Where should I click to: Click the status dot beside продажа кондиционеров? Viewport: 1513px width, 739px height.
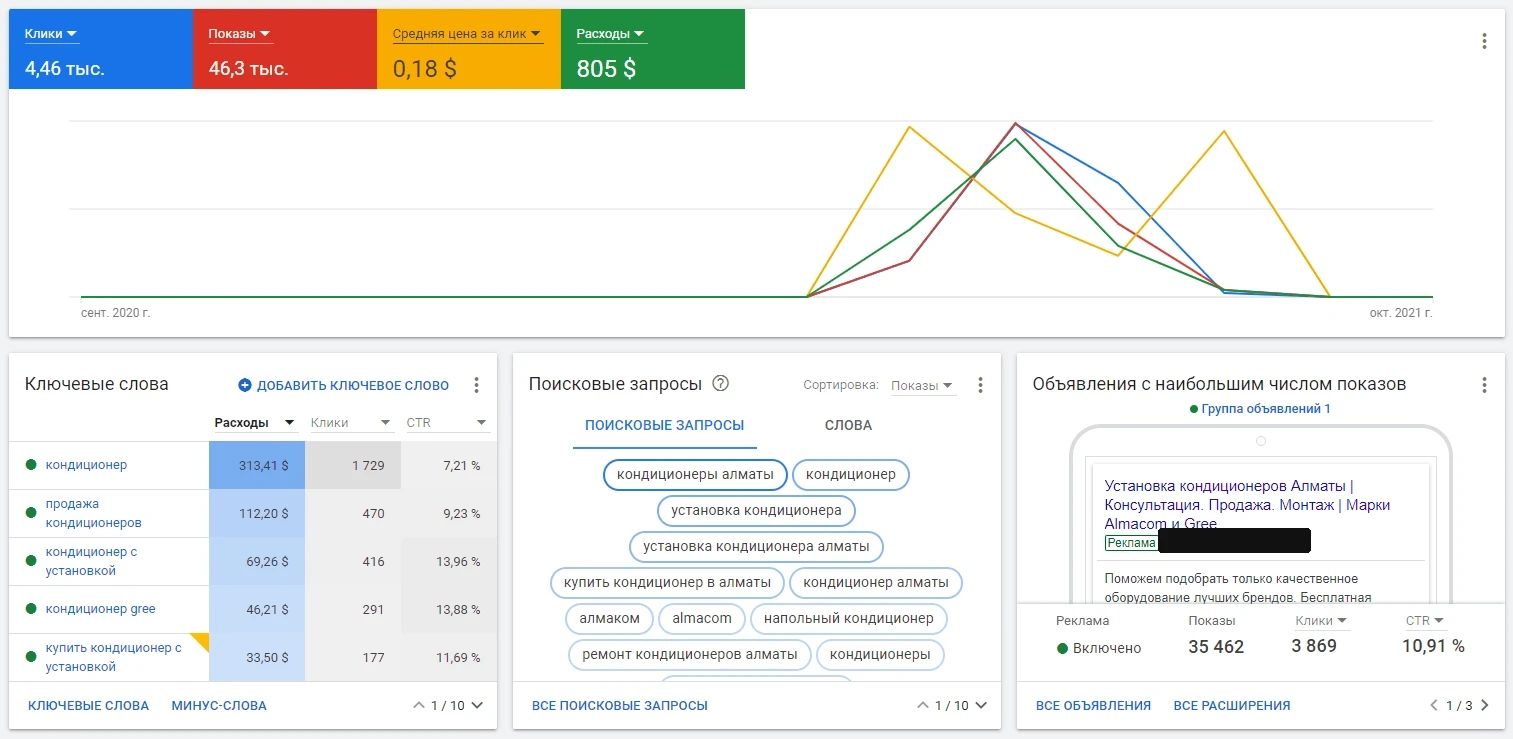[31, 513]
